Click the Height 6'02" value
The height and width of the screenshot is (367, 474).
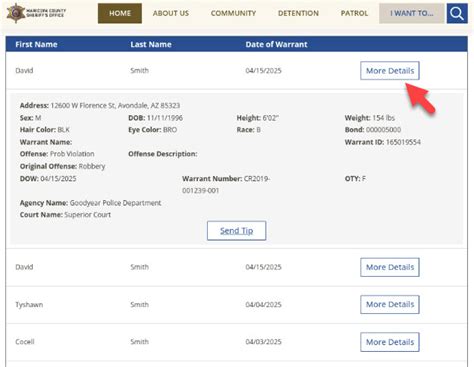270,118
